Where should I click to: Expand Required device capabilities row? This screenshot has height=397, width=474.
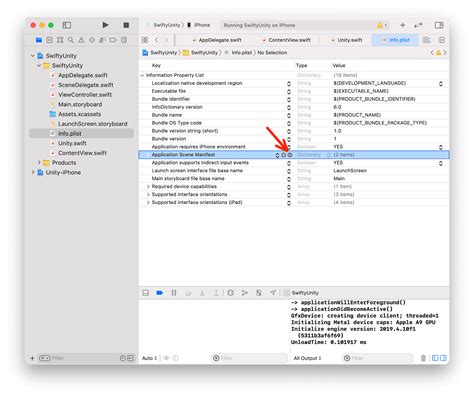point(148,186)
